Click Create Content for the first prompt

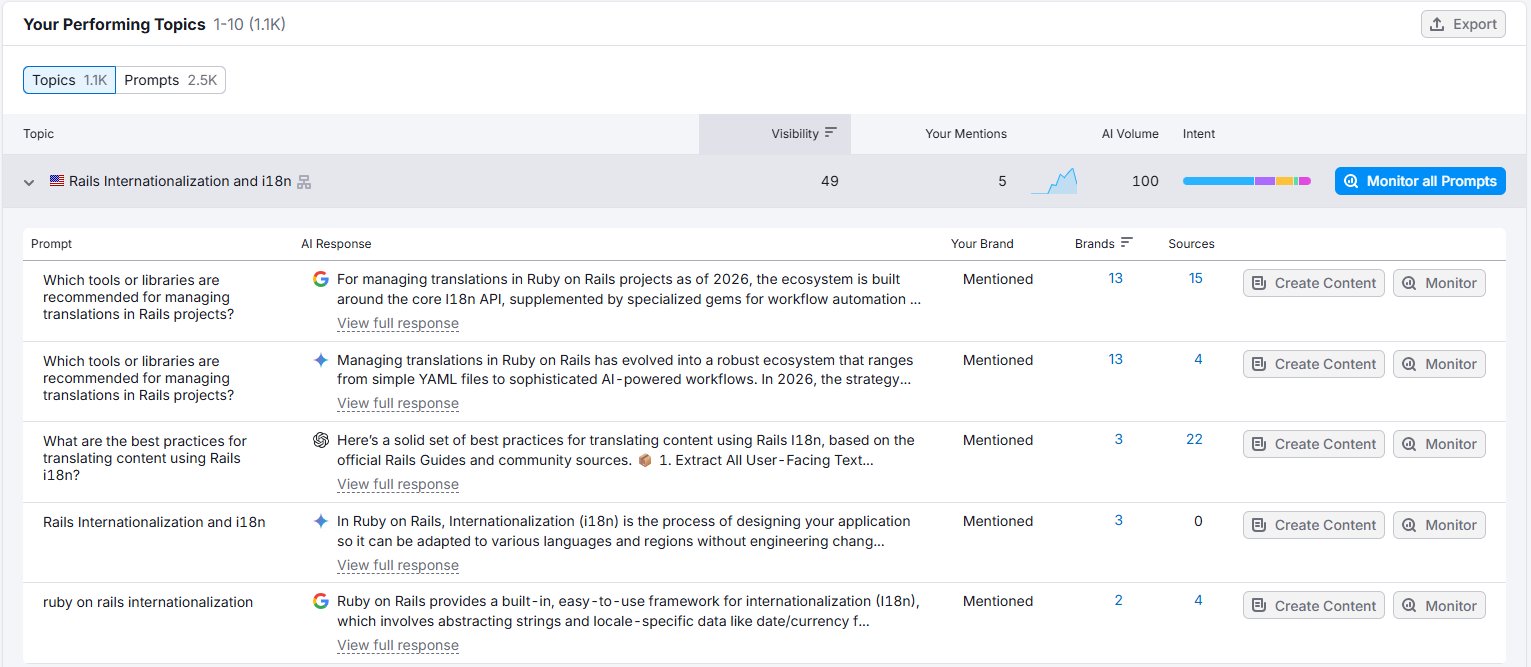point(1313,283)
